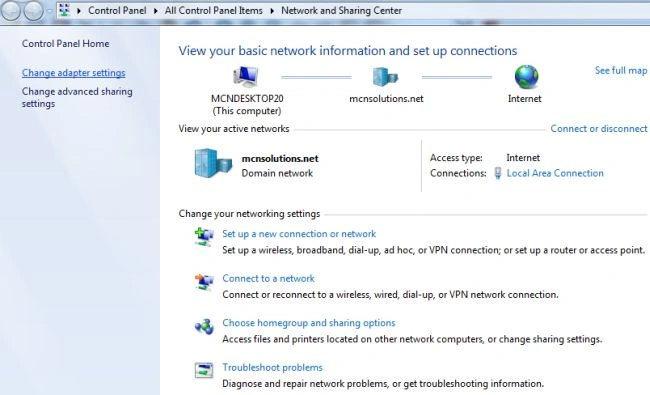Click Domain network text

coord(277,173)
